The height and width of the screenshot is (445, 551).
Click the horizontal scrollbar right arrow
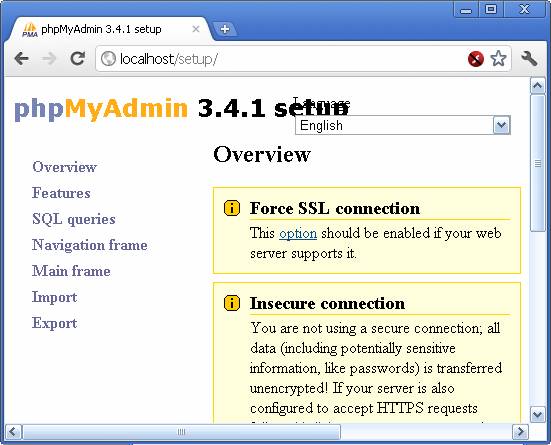(x=520, y=431)
